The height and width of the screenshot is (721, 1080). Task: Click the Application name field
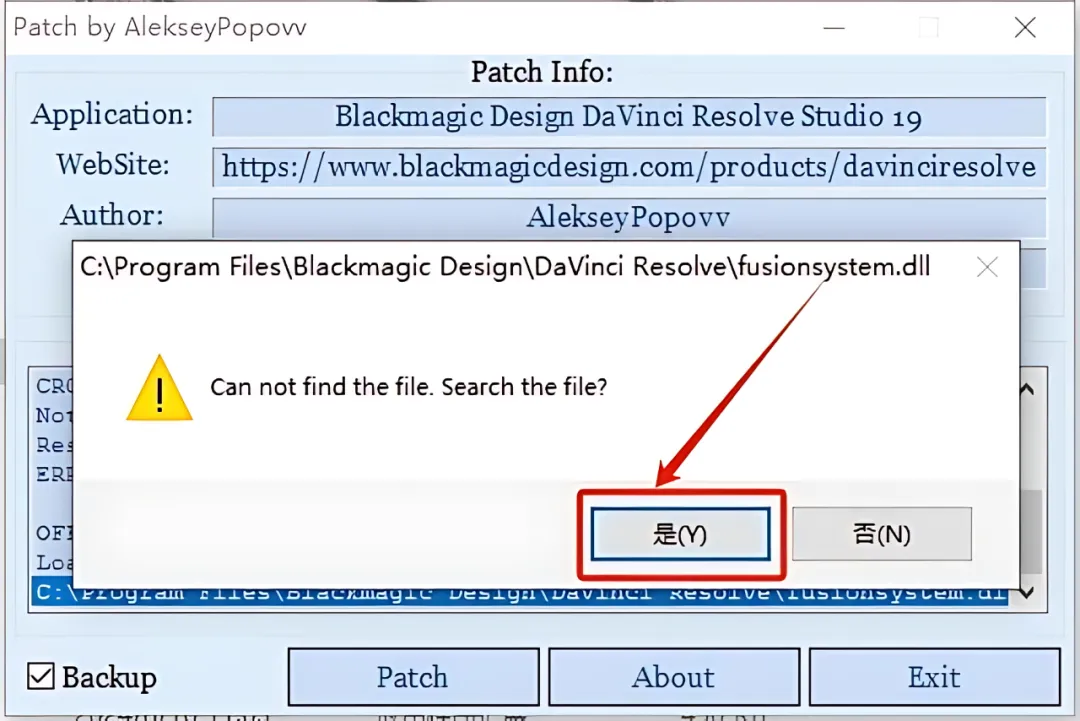click(629, 116)
